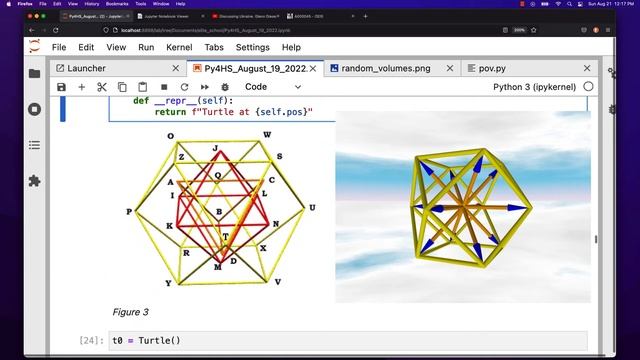Open the JupyterLab View menu
Viewport: 640px width, 360px height.
tap(116, 47)
